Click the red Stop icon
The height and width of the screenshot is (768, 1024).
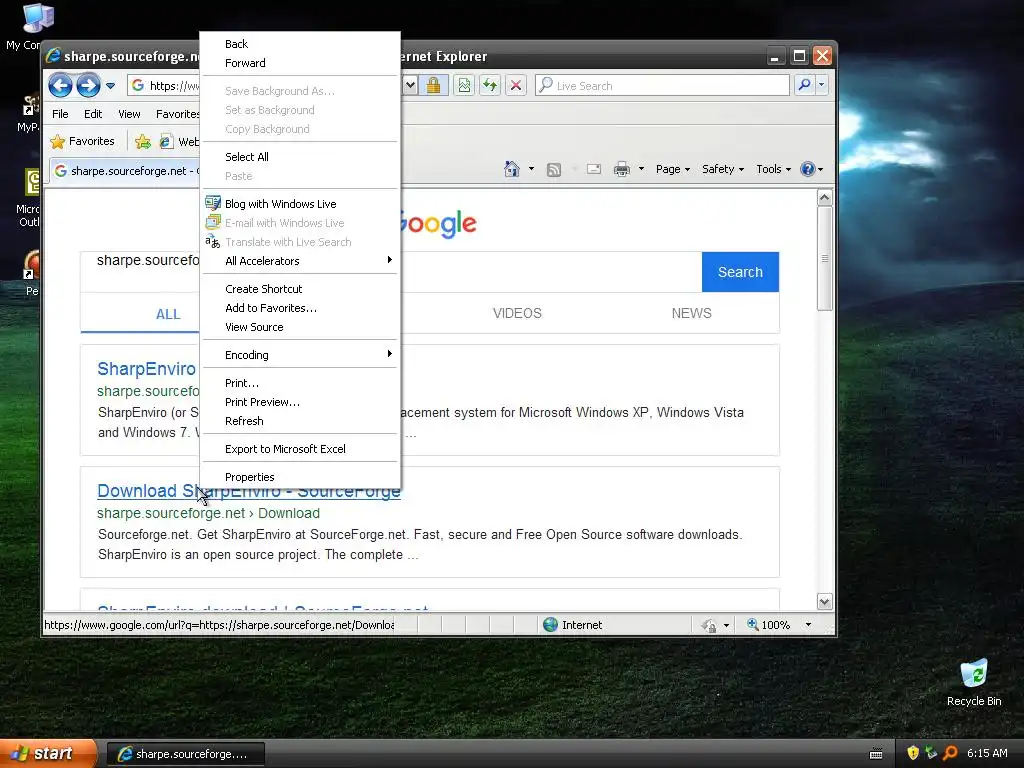(516, 86)
